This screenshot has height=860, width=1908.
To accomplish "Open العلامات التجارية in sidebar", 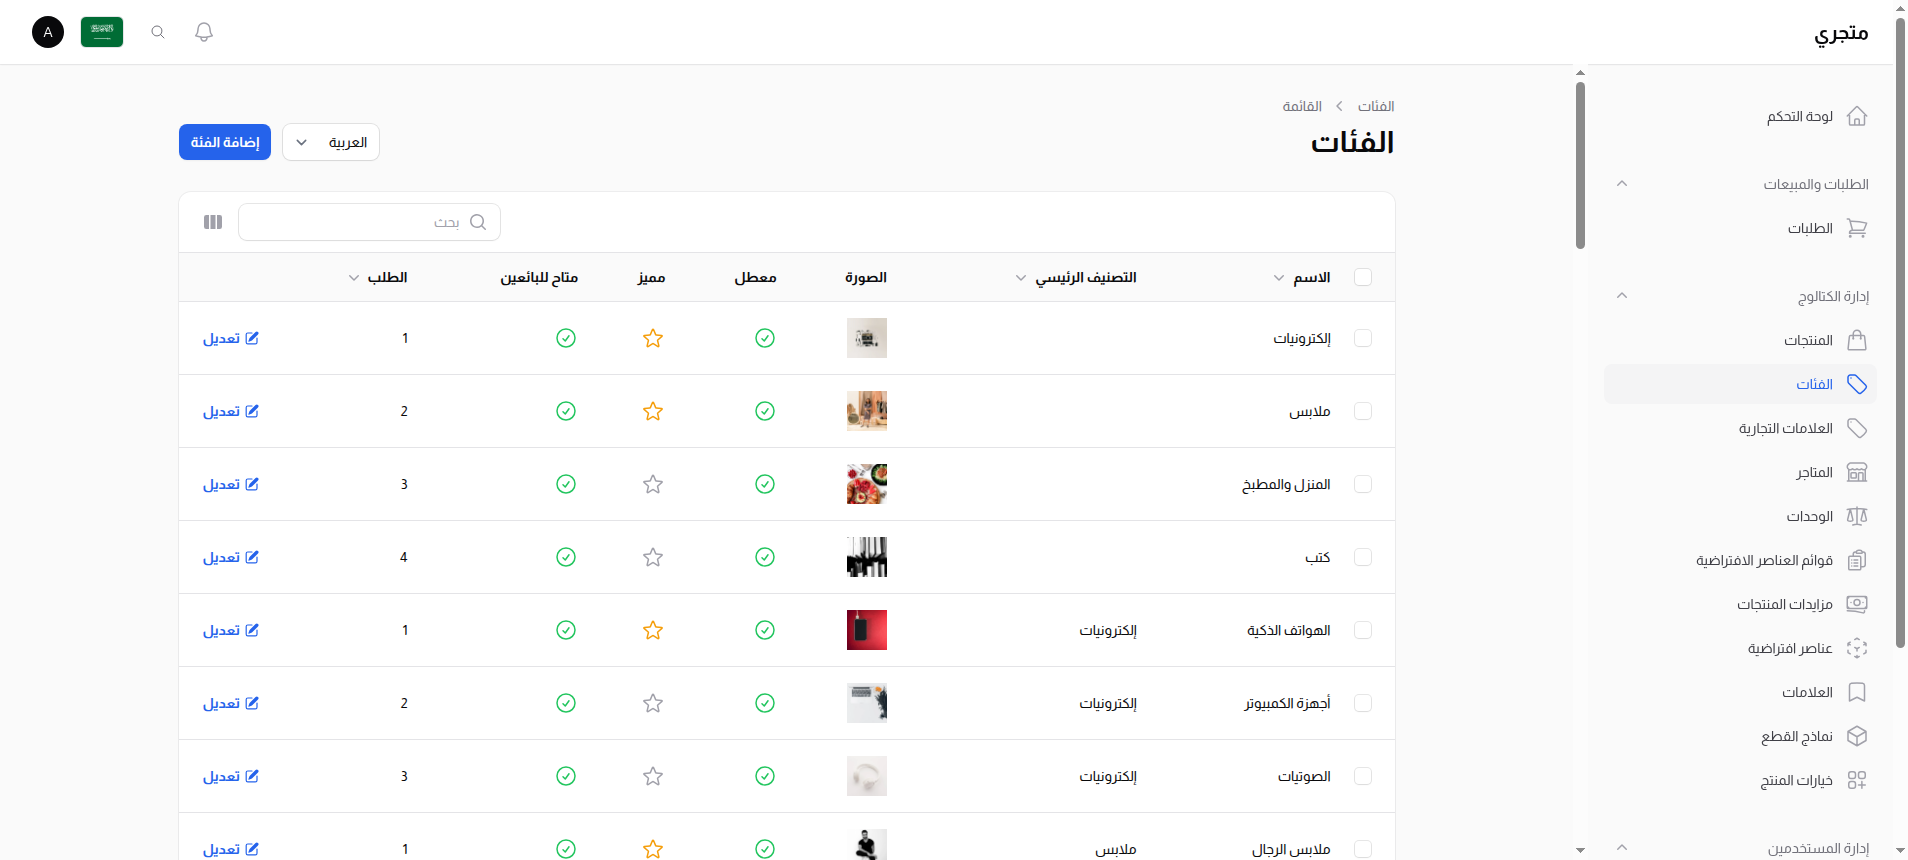I will point(1740,428).
